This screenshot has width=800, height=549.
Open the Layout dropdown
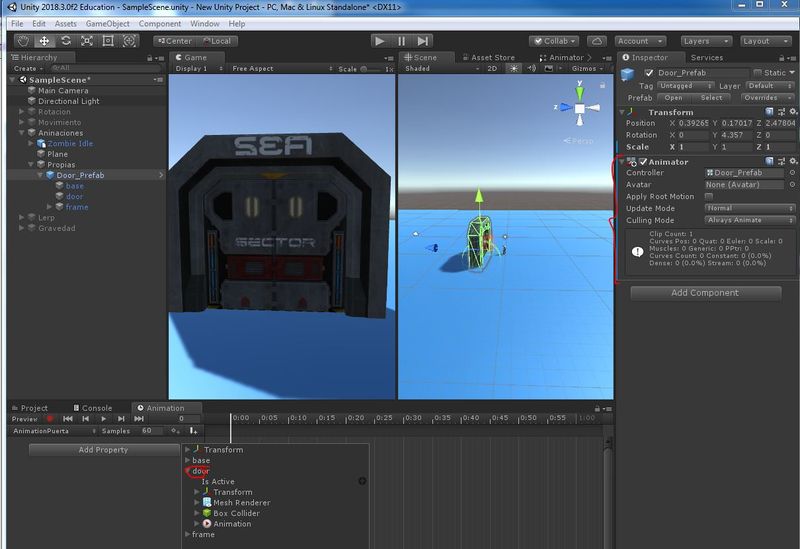click(x=766, y=41)
